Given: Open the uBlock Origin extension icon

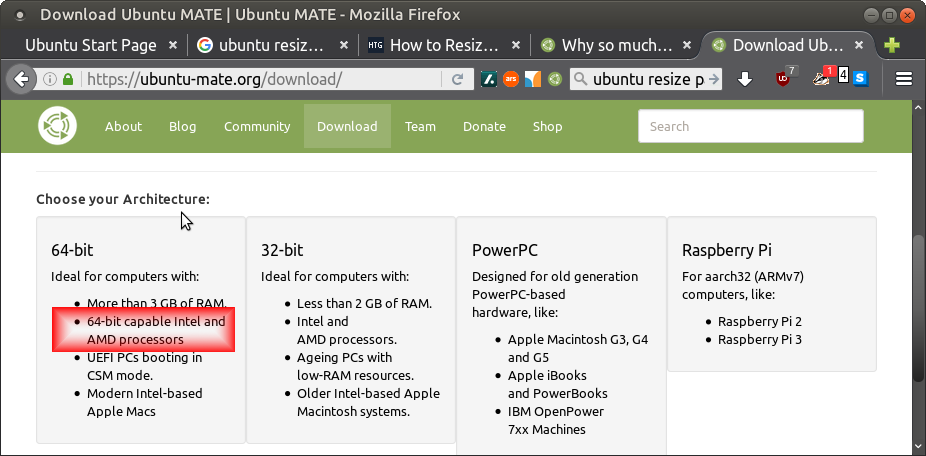Looking at the screenshot, I should [x=785, y=77].
